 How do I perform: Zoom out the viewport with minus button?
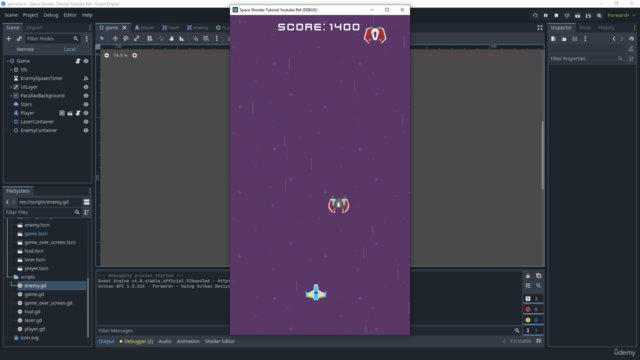(x=107, y=56)
